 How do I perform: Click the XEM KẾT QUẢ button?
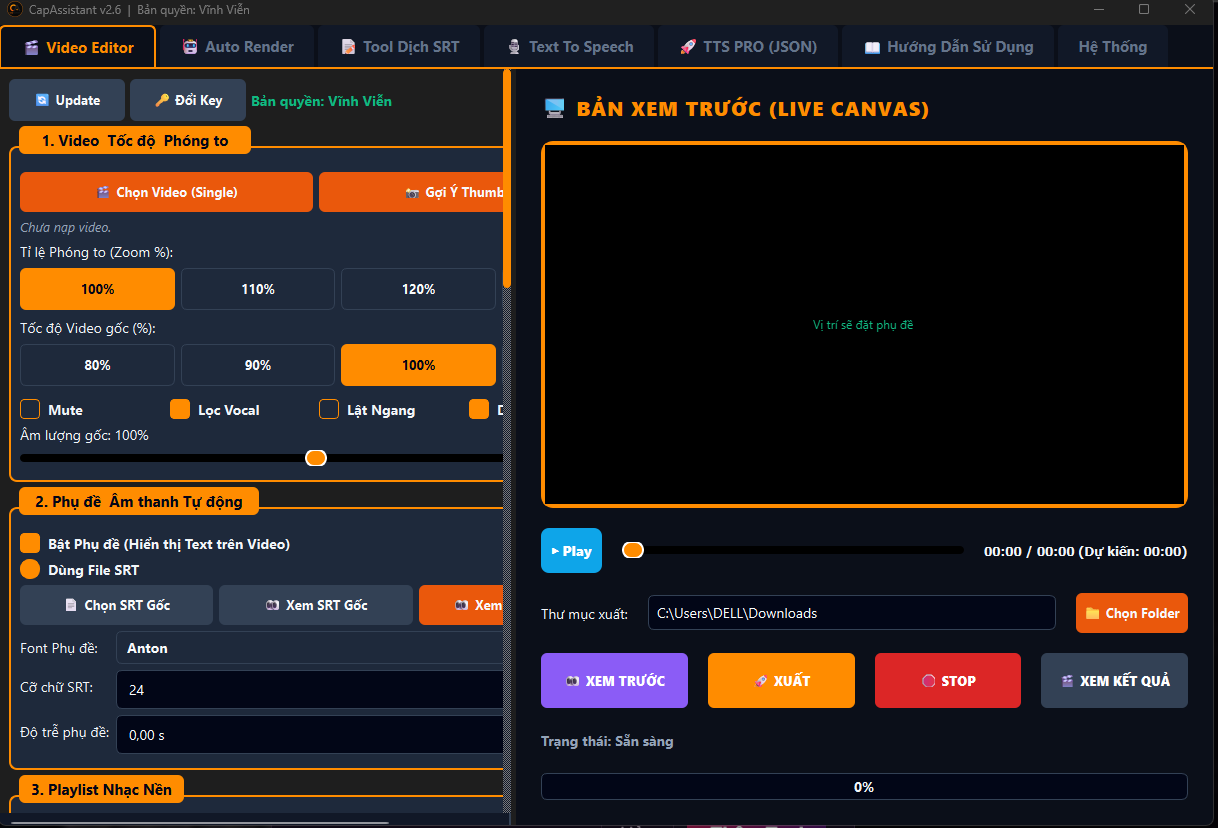coord(1114,681)
